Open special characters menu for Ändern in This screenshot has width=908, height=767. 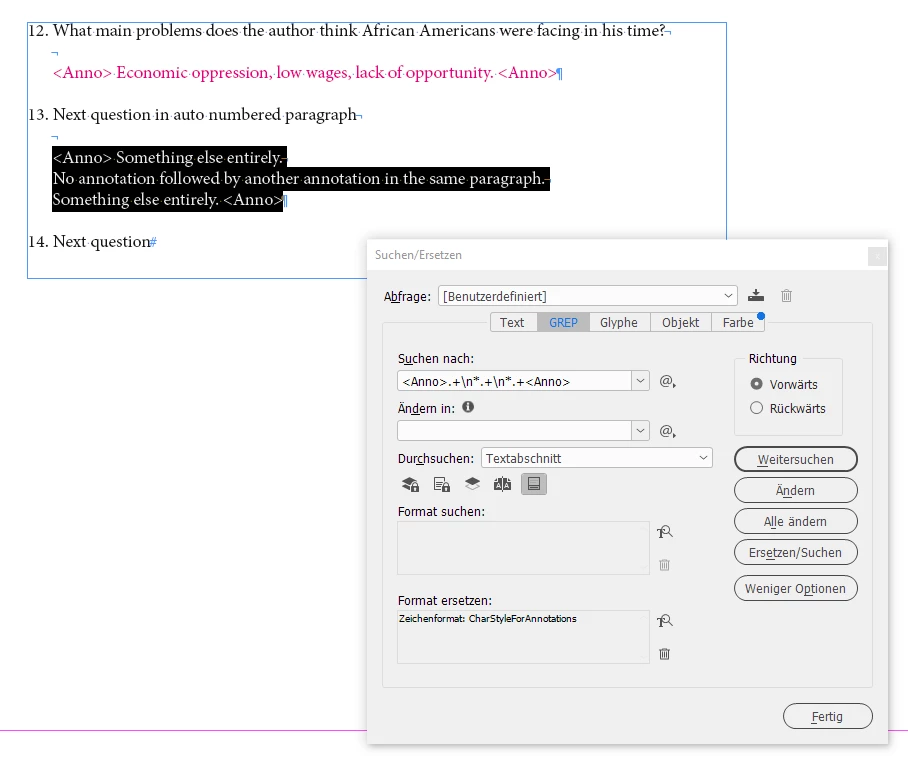[x=667, y=431]
